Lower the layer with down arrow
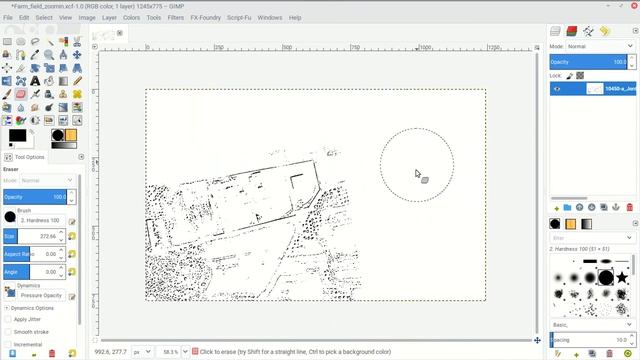640x360 pixels. click(591, 207)
